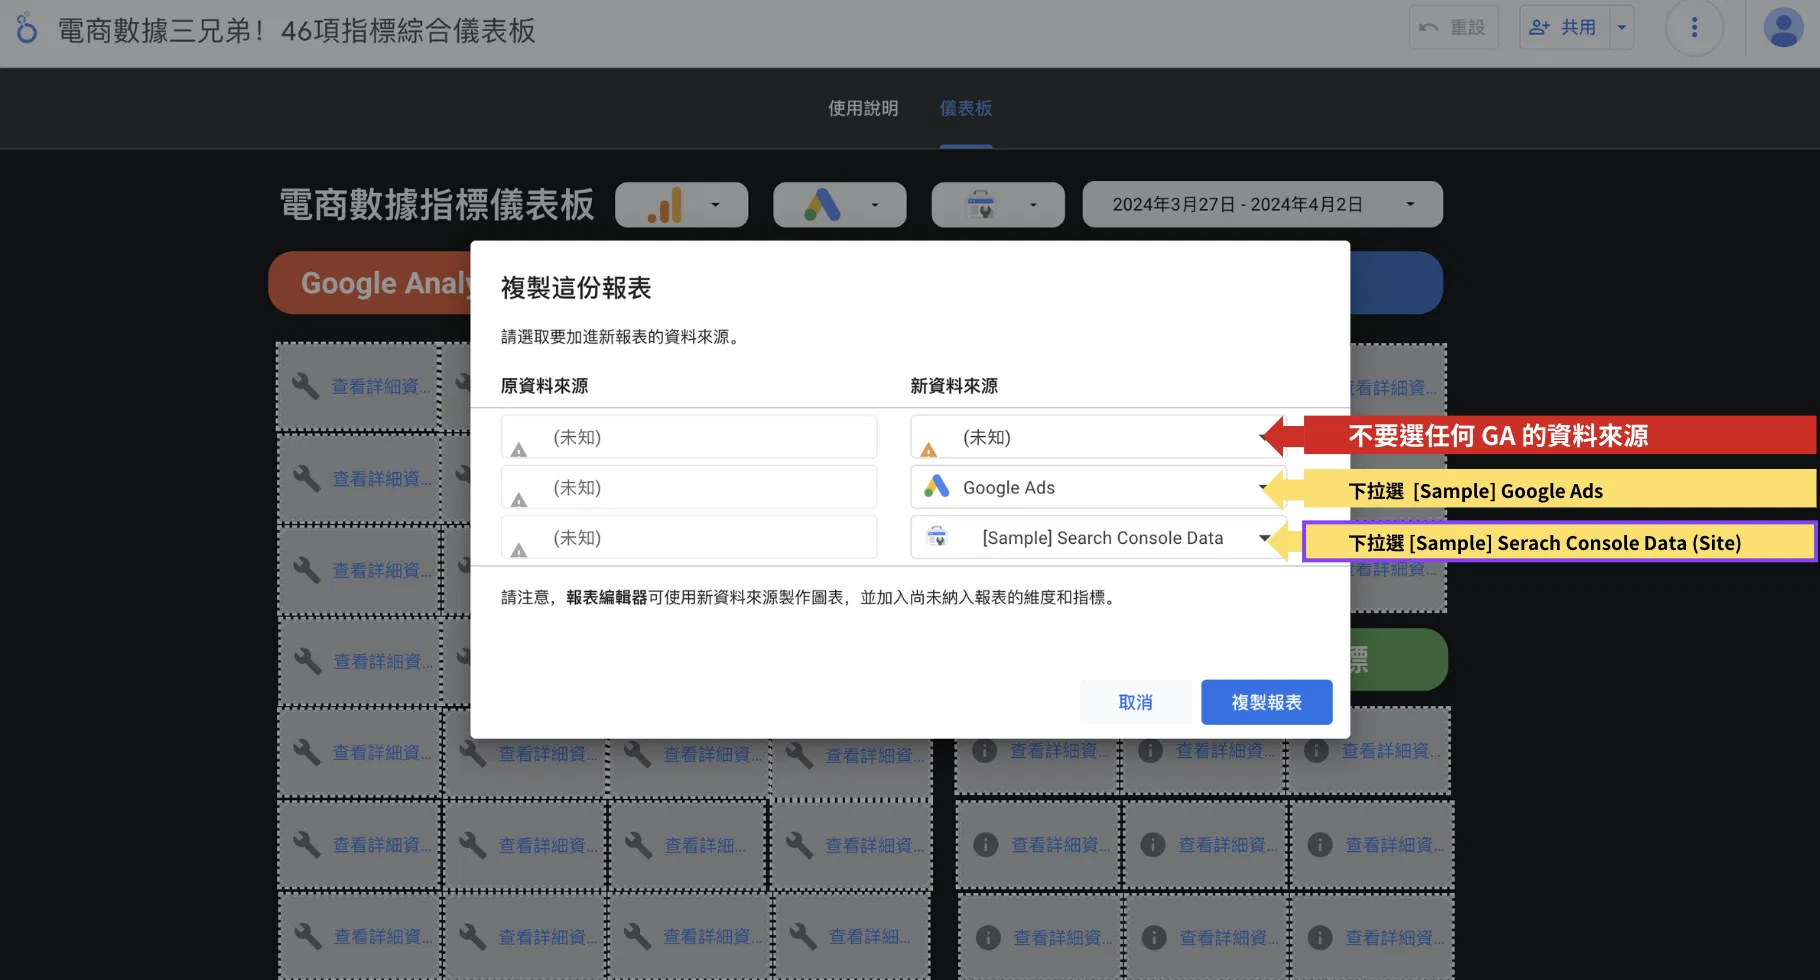Click the 取消 cancel button
The width and height of the screenshot is (1820, 980).
[x=1135, y=702]
